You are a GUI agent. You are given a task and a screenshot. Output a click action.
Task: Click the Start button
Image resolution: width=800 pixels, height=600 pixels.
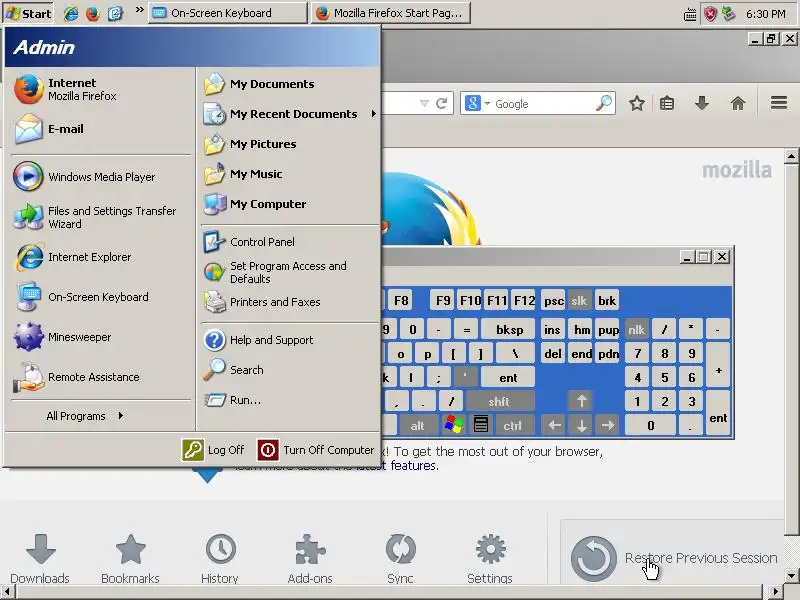pos(29,13)
